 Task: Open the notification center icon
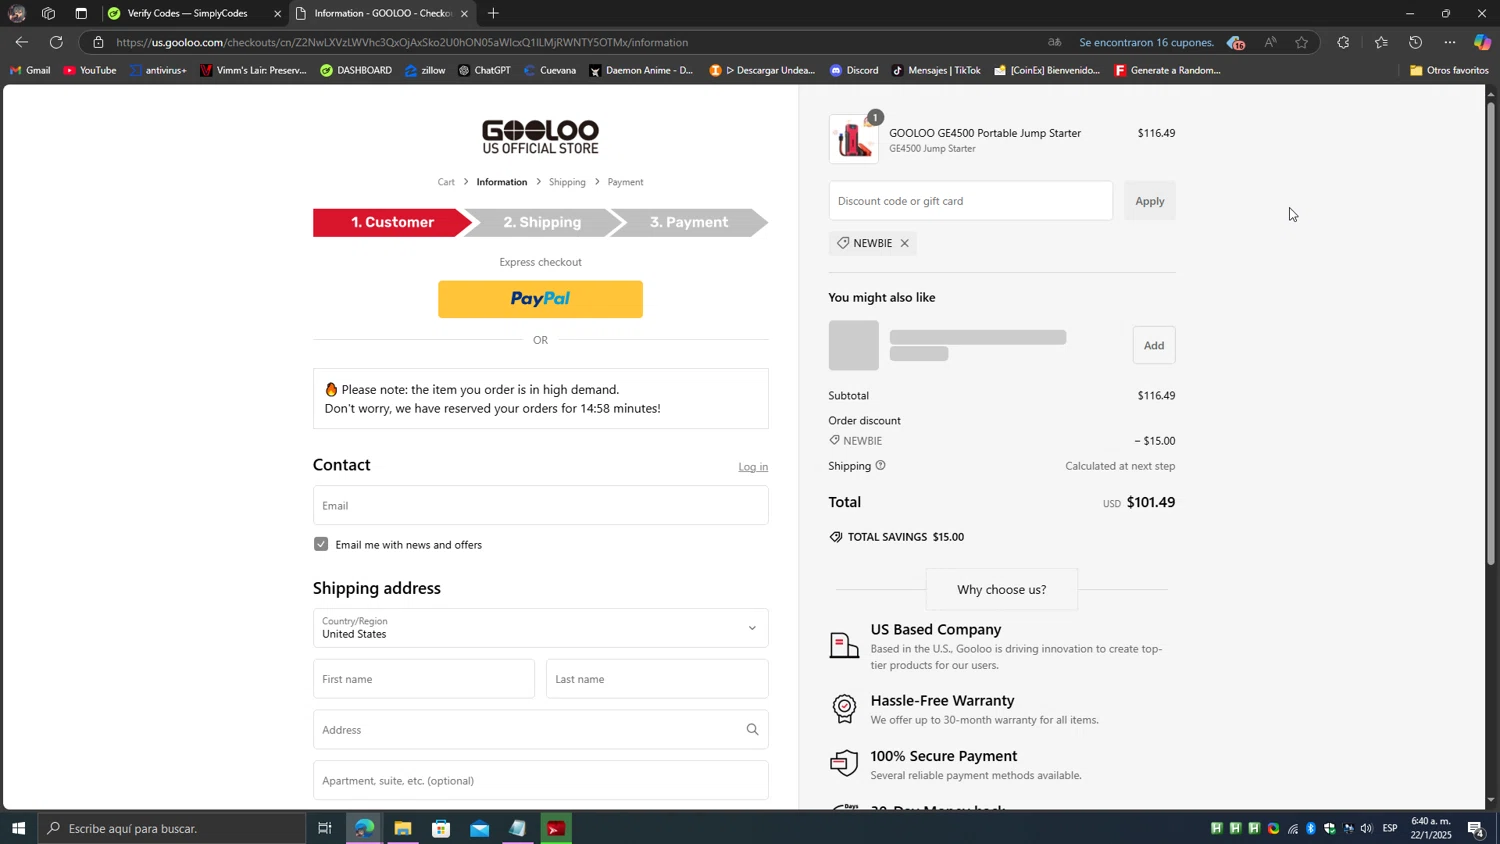[1476, 828]
